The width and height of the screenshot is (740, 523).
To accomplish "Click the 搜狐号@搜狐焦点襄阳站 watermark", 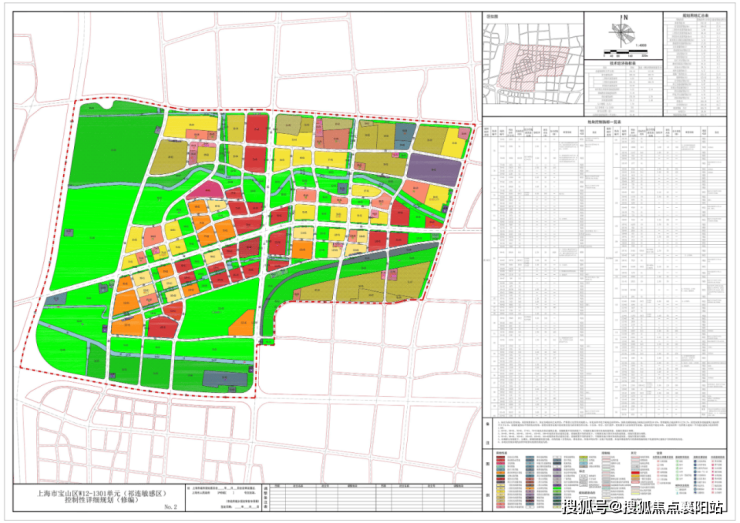I will click(642, 507).
